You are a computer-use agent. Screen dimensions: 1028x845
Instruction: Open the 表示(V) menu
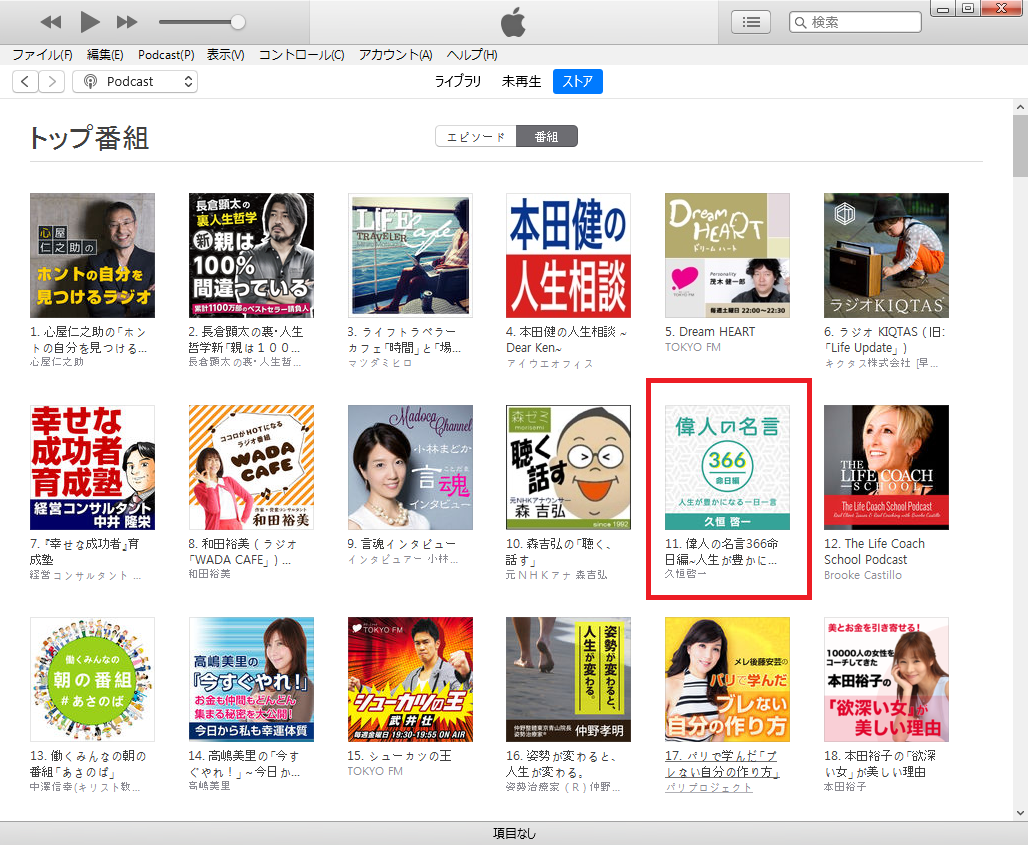pyautogui.click(x=226, y=55)
